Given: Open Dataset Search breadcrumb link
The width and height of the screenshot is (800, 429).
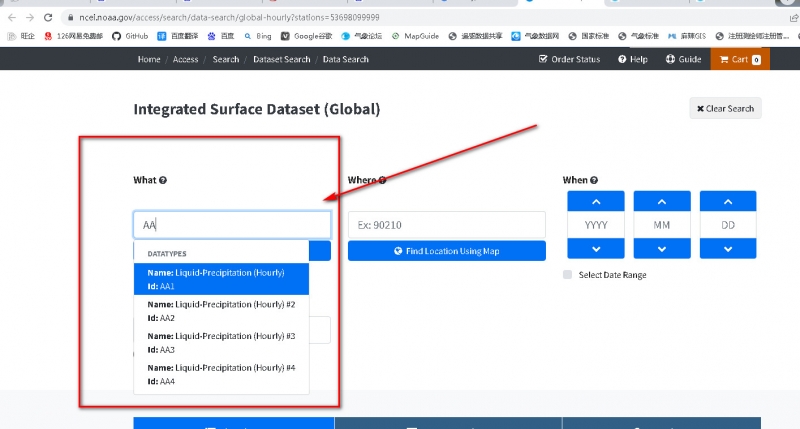Looking at the screenshot, I should click(x=281, y=60).
